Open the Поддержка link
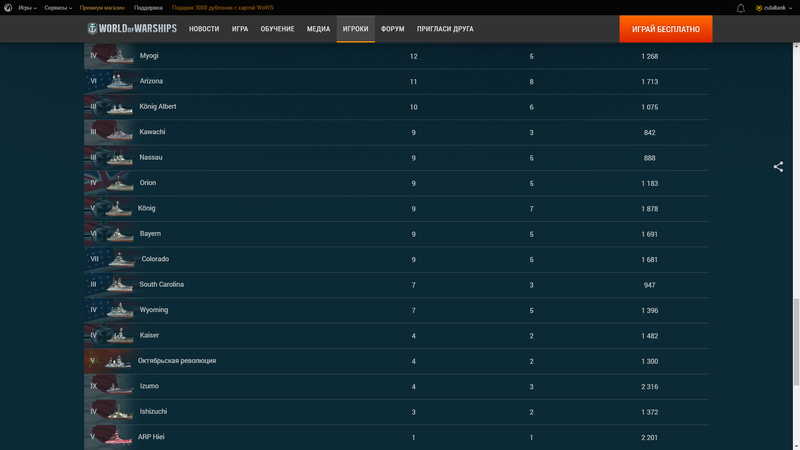Viewport: 800px width, 450px height. [x=148, y=8]
